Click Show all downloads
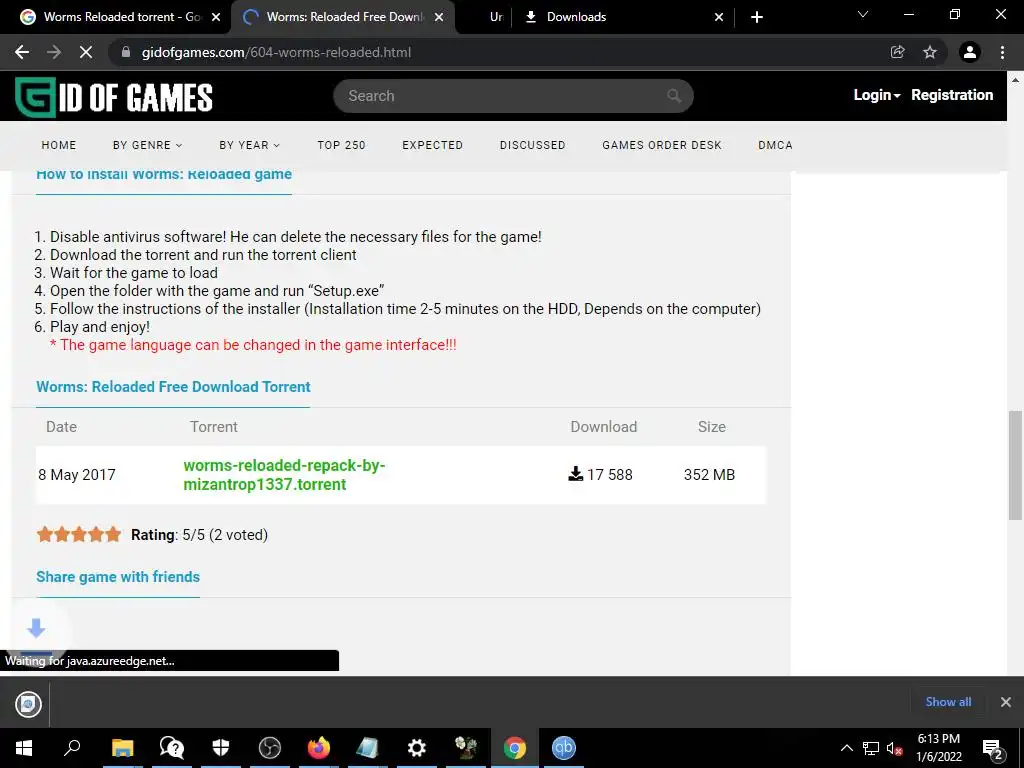The image size is (1024, 768). point(948,702)
